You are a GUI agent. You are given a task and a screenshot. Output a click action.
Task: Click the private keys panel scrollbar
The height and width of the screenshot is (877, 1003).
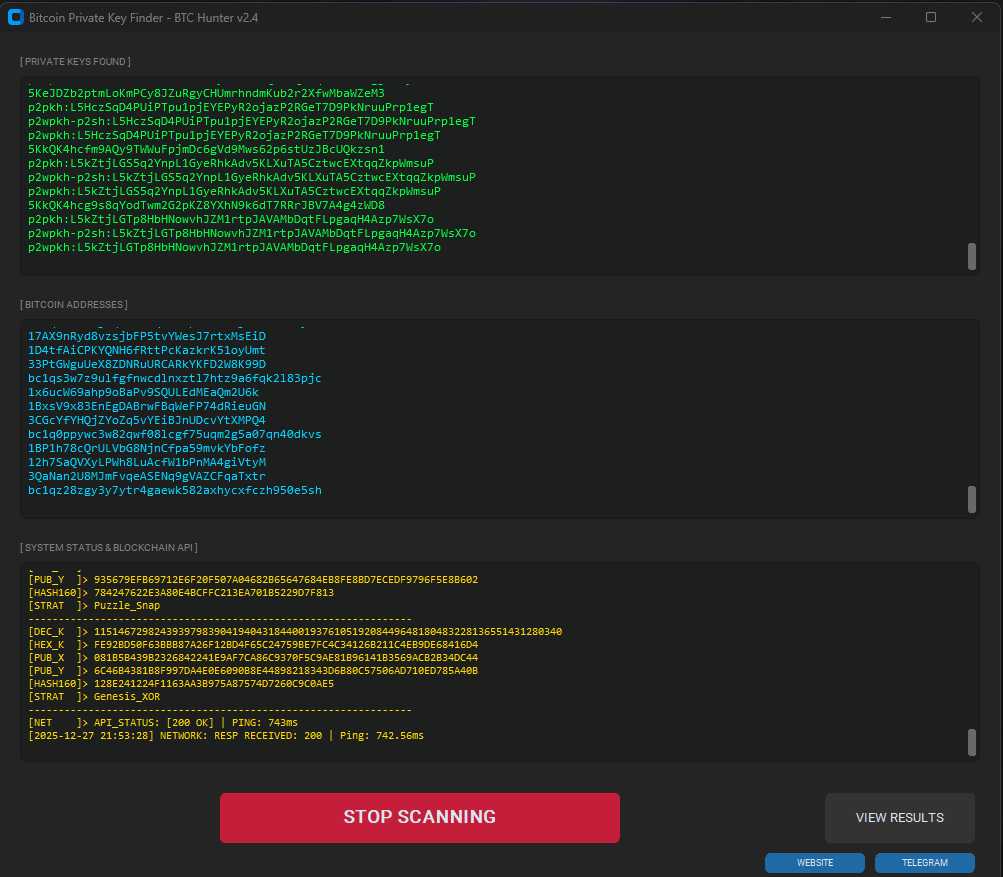970,256
